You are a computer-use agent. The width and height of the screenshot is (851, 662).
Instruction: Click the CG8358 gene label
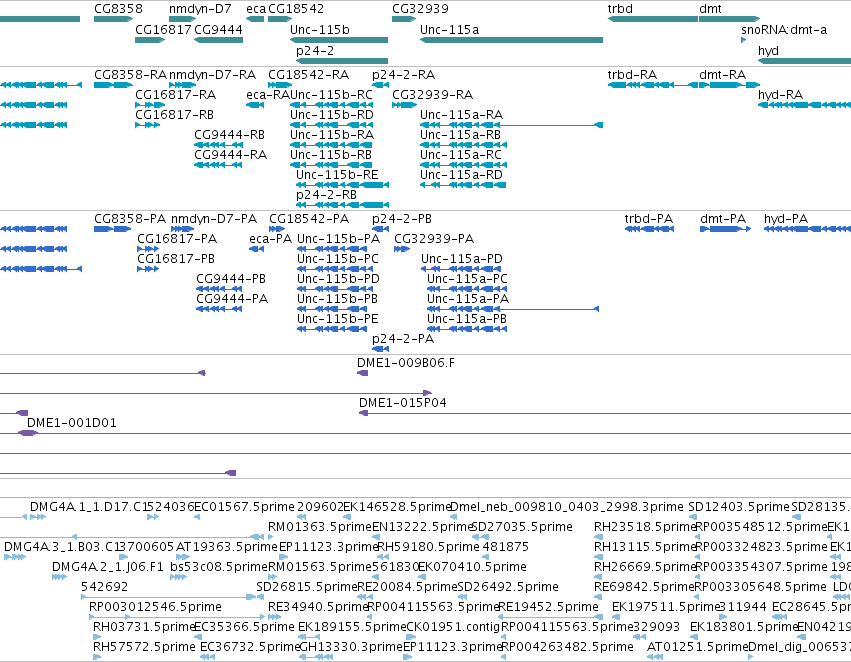[118, 9]
